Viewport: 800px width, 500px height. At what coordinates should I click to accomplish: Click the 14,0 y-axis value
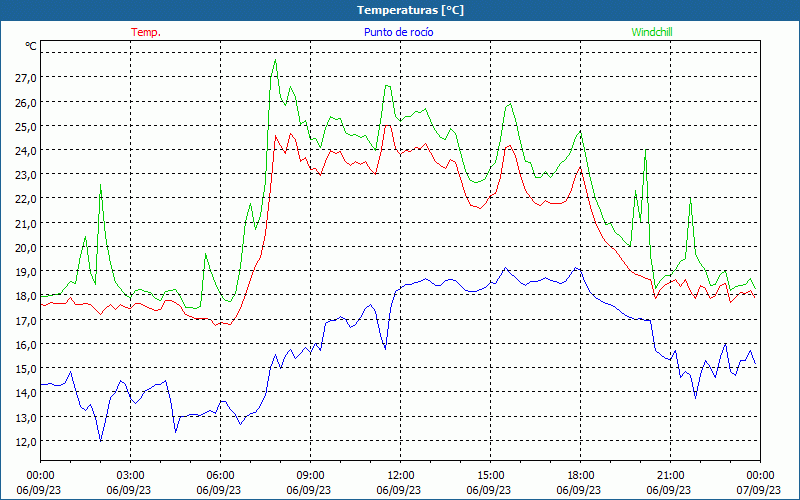point(26,393)
